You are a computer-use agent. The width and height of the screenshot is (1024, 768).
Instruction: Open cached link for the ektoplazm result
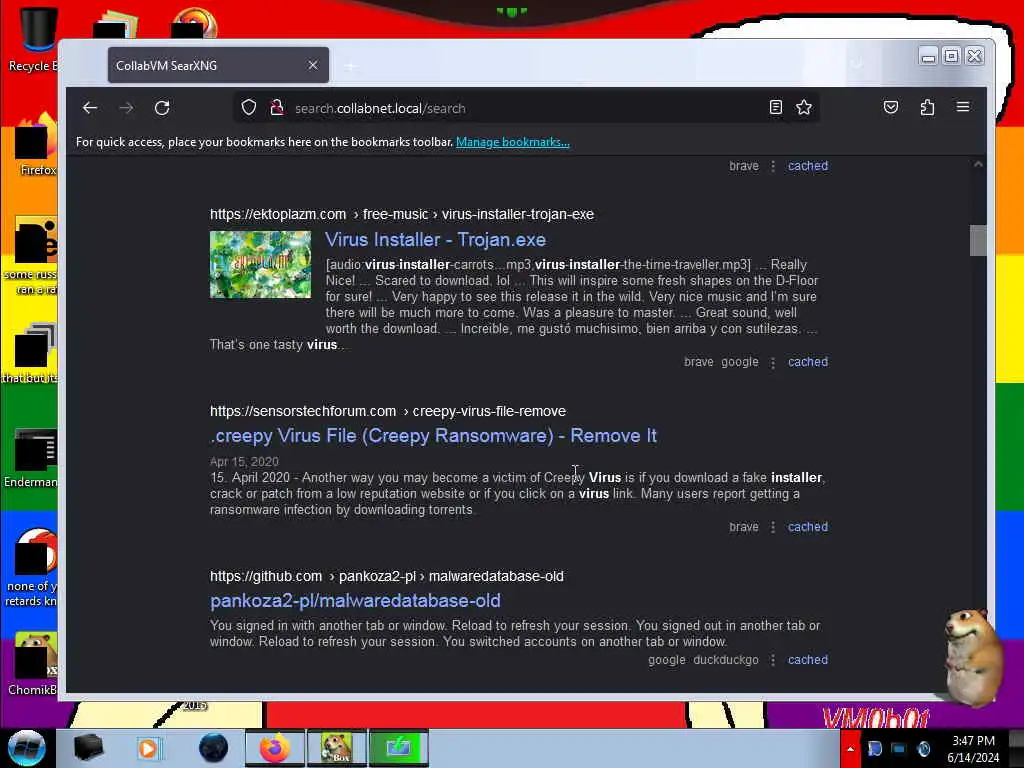808,362
